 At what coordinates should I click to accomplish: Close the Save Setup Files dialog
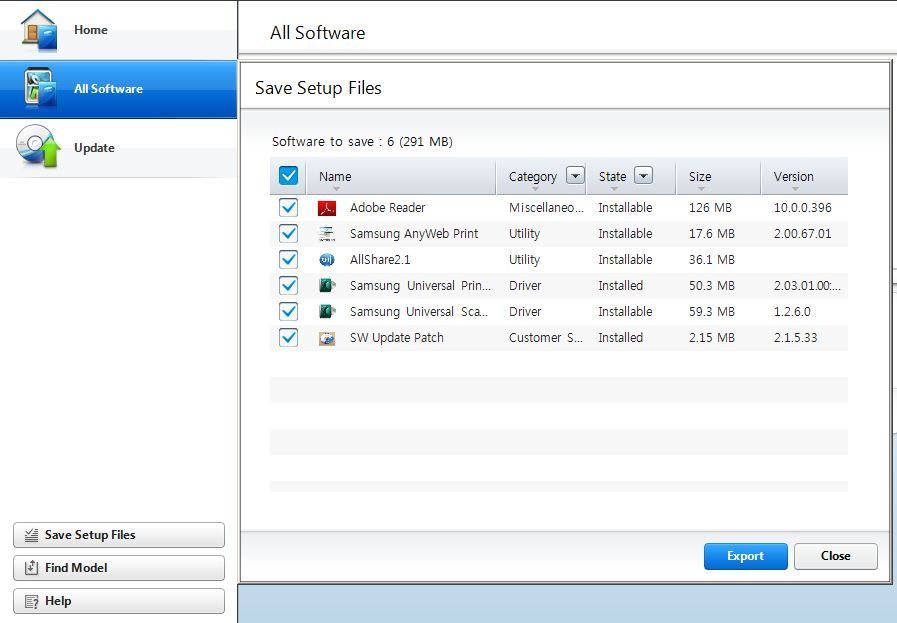[836, 556]
